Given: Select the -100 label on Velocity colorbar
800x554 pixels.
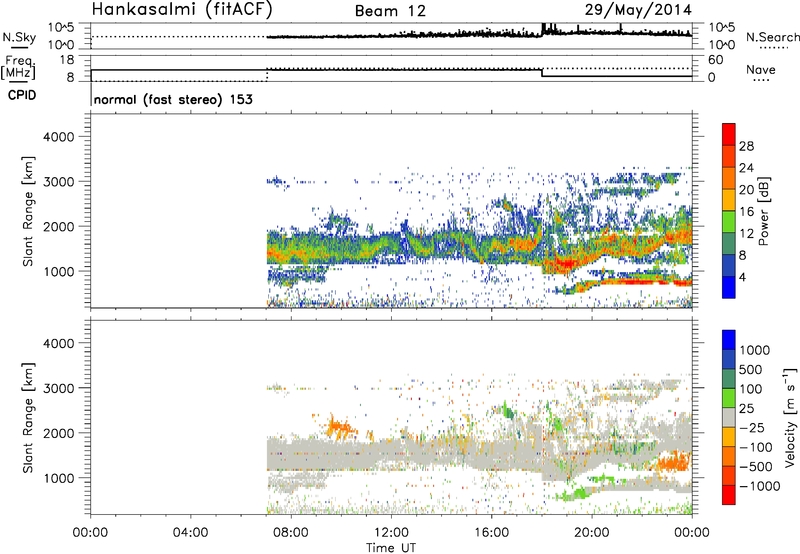Looking at the screenshot, I should (756, 447).
